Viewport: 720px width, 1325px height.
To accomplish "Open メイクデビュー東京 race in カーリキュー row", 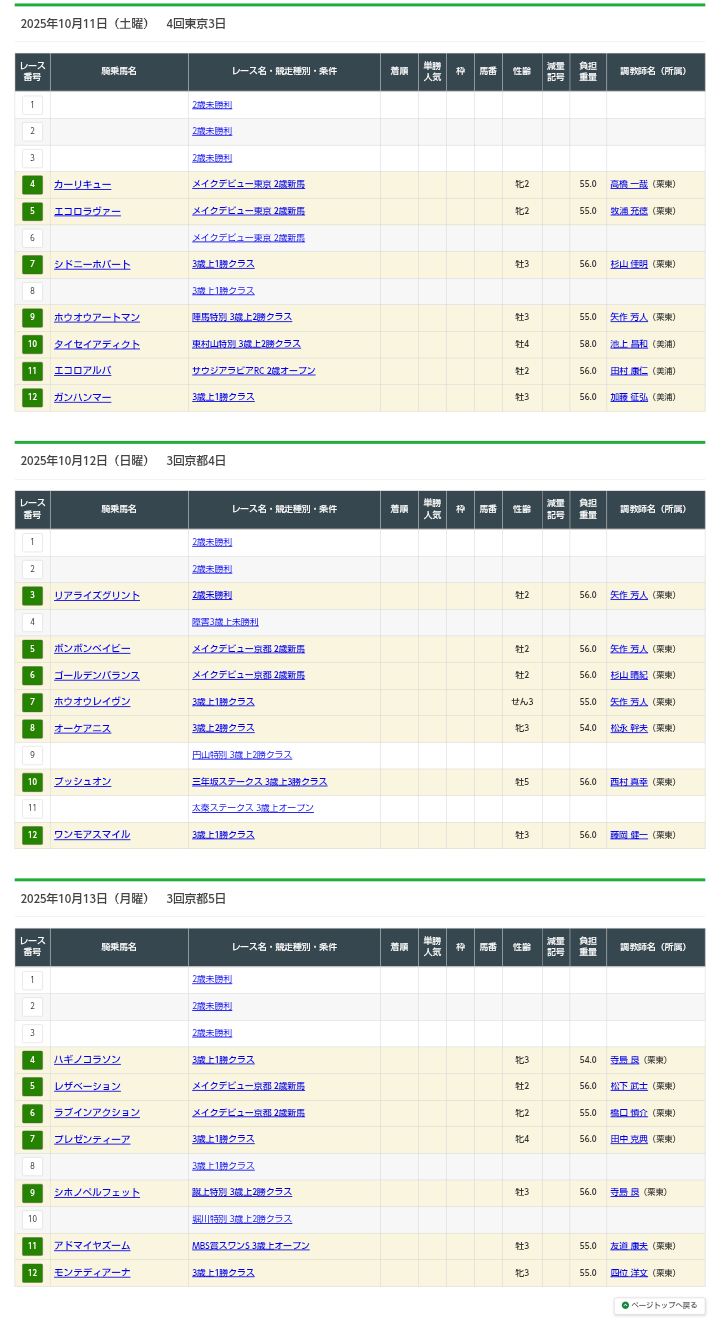I will pyautogui.click(x=249, y=185).
